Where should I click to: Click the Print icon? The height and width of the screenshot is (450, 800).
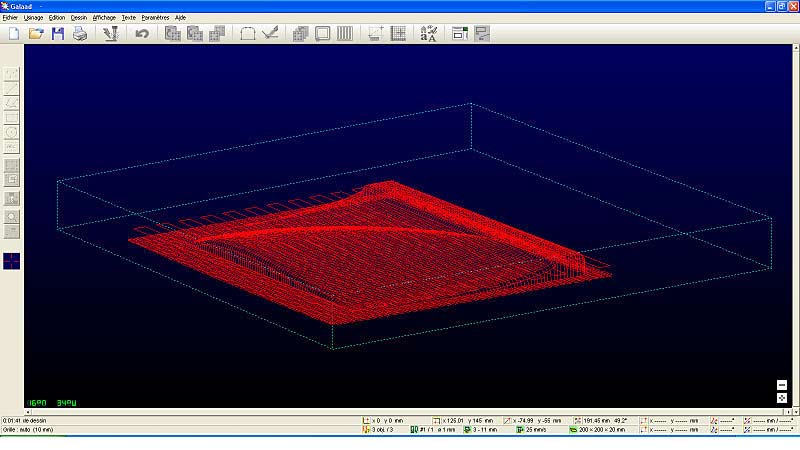coord(80,34)
